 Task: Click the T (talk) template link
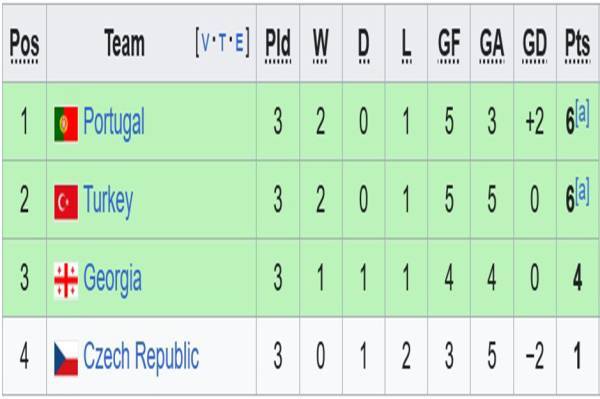click(222, 42)
